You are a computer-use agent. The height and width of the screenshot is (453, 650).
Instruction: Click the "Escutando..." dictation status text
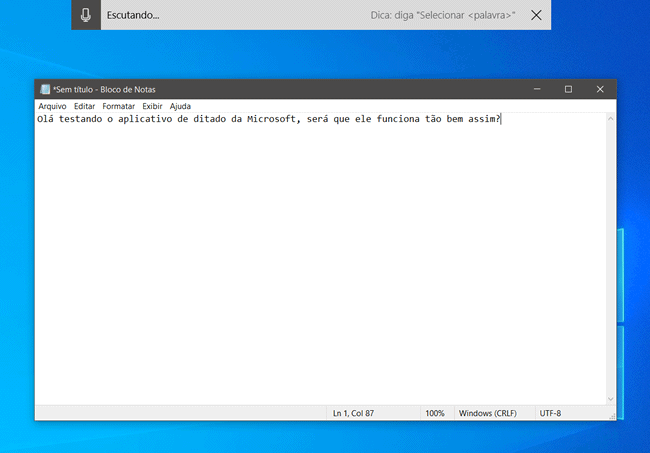[x=133, y=15]
